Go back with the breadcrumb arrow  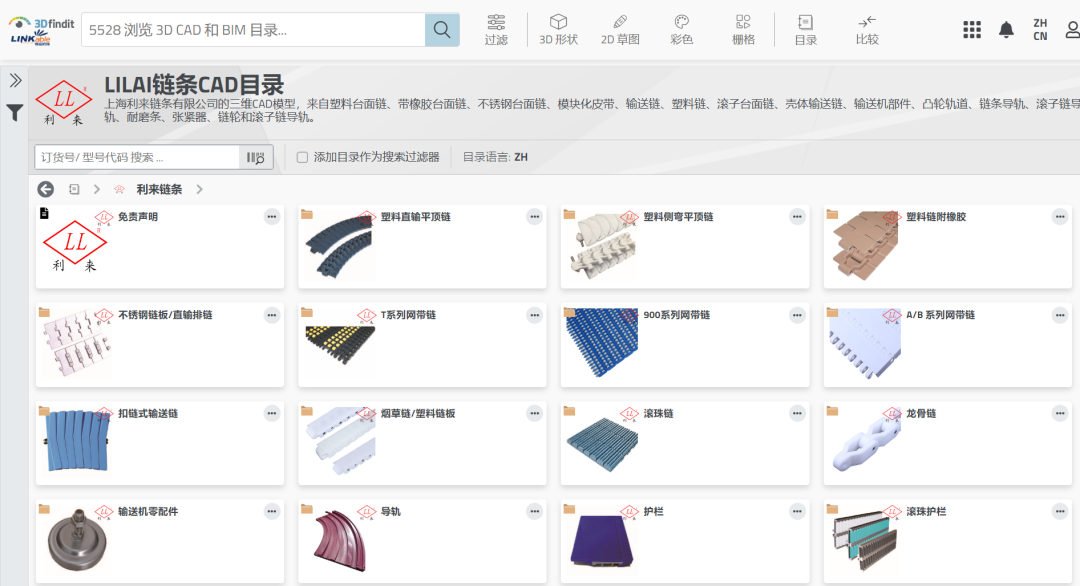coord(45,189)
